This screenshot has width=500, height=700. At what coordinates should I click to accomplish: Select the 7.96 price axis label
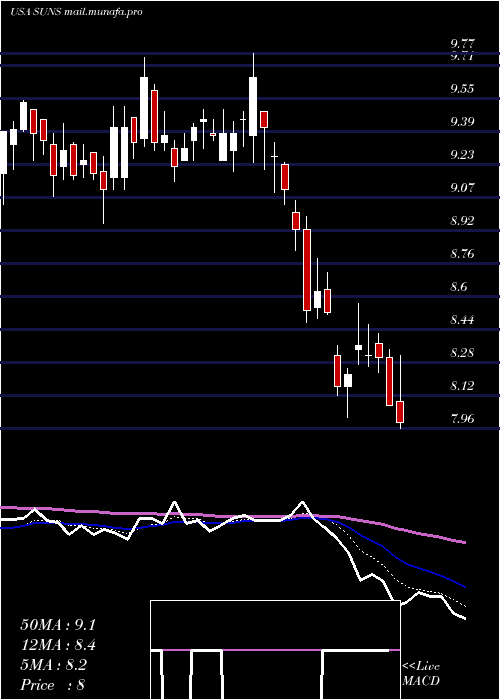(x=462, y=419)
